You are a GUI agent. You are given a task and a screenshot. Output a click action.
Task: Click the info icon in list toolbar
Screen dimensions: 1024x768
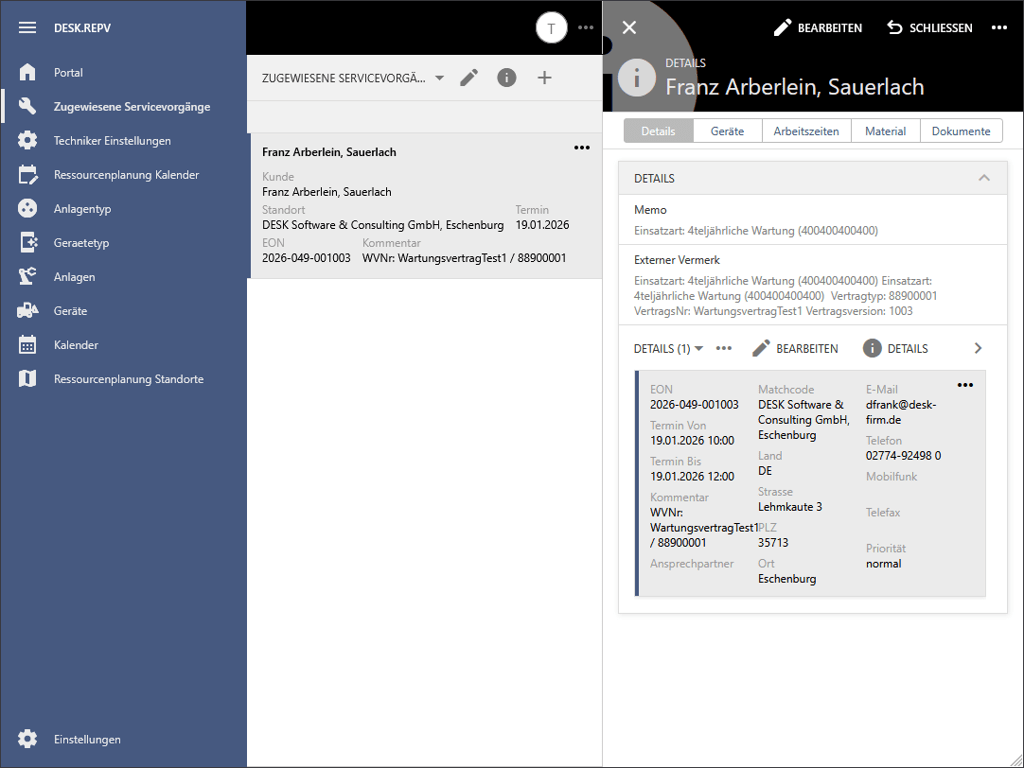507,78
